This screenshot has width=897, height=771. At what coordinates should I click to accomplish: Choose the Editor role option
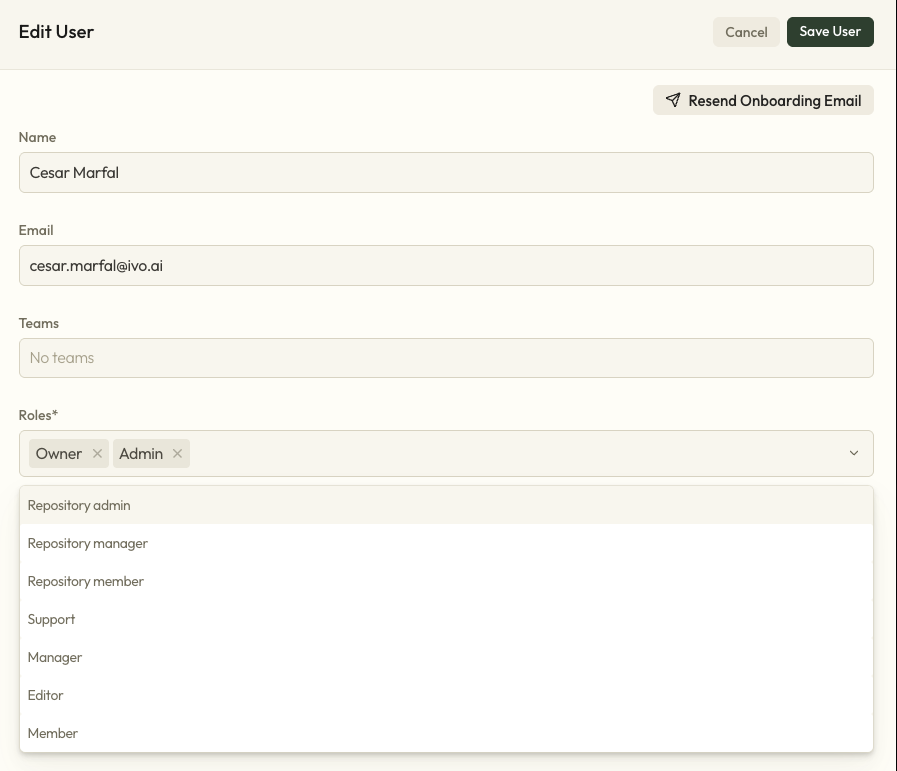point(46,696)
